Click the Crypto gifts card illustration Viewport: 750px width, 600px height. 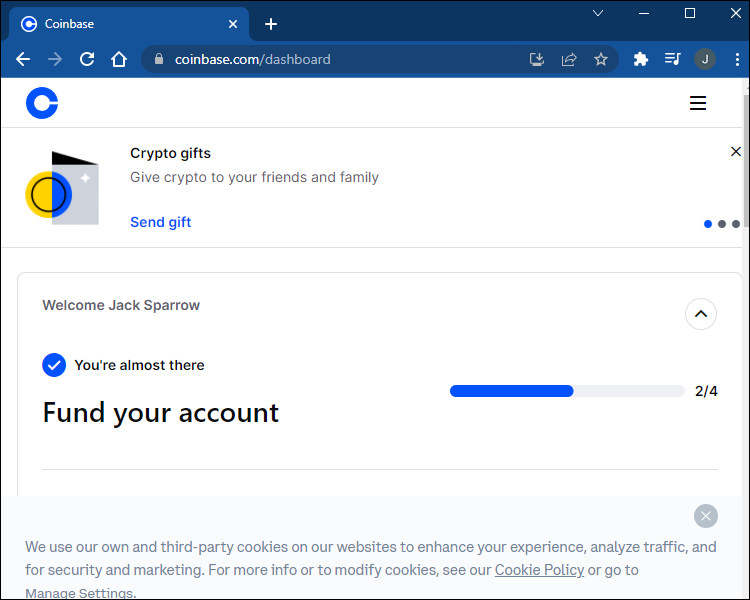coord(62,188)
